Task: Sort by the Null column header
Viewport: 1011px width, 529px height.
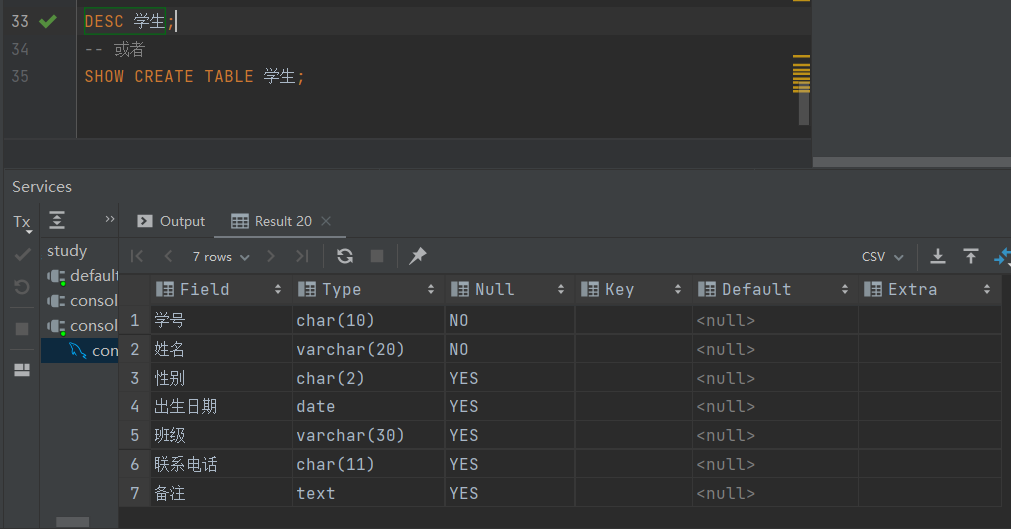Action: pyautogui.click(x=509, y=290)
